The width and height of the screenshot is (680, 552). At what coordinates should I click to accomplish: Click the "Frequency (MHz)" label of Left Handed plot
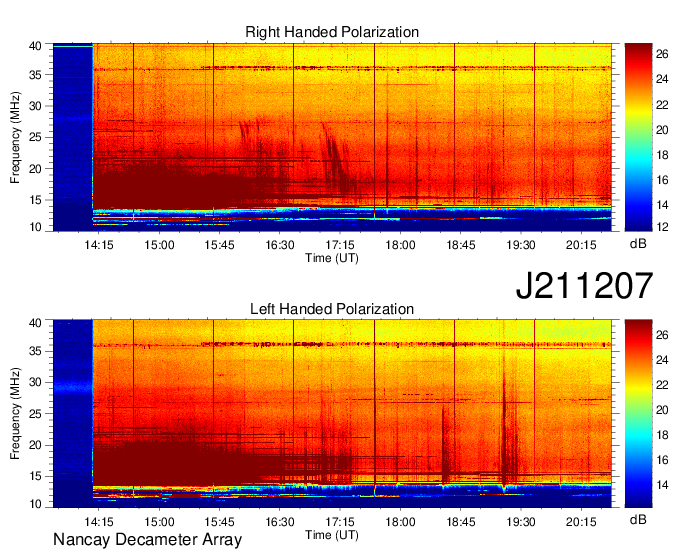click(15, 414)
